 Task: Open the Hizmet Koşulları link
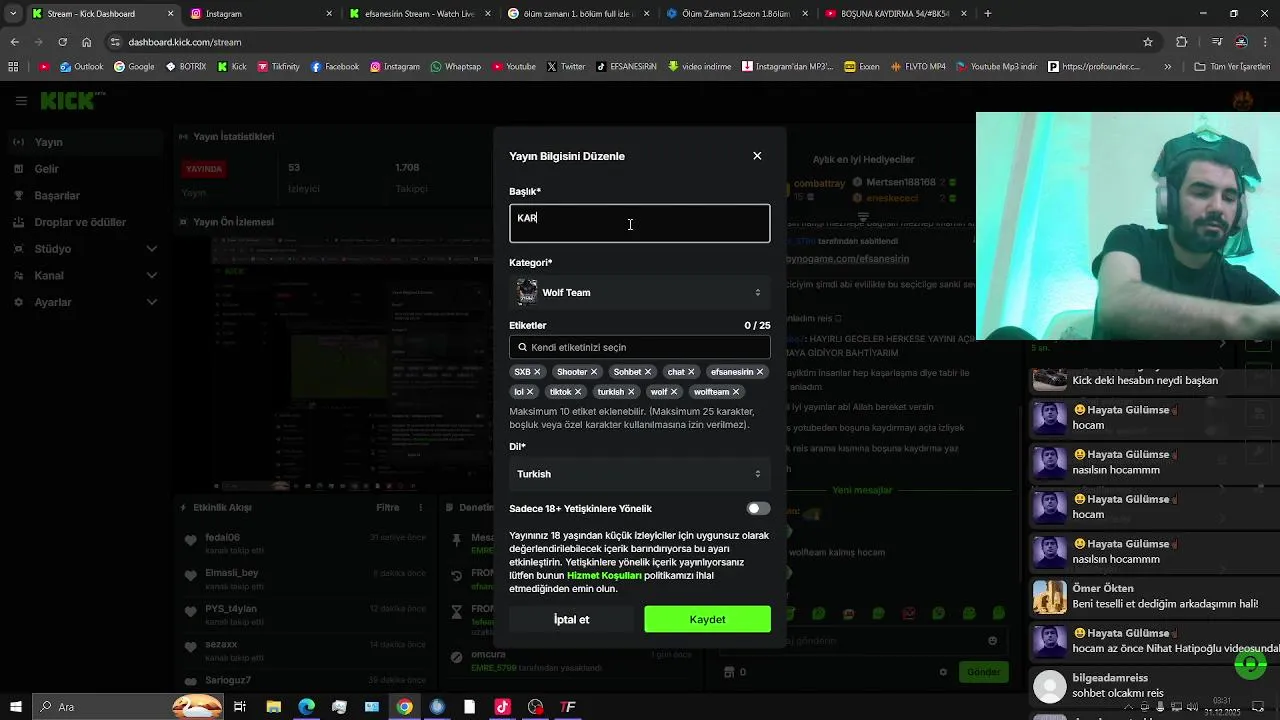pyautogui.click(x=604, y=576)
